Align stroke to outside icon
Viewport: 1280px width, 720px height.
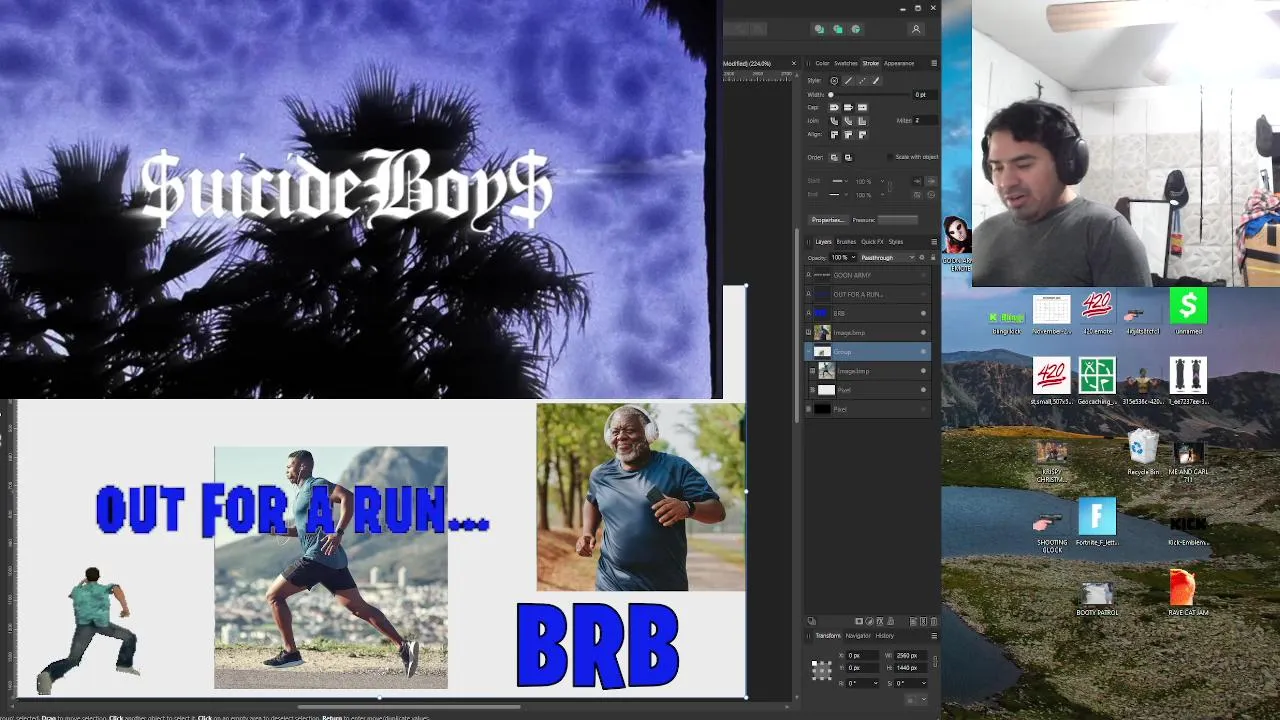point(862,135)
